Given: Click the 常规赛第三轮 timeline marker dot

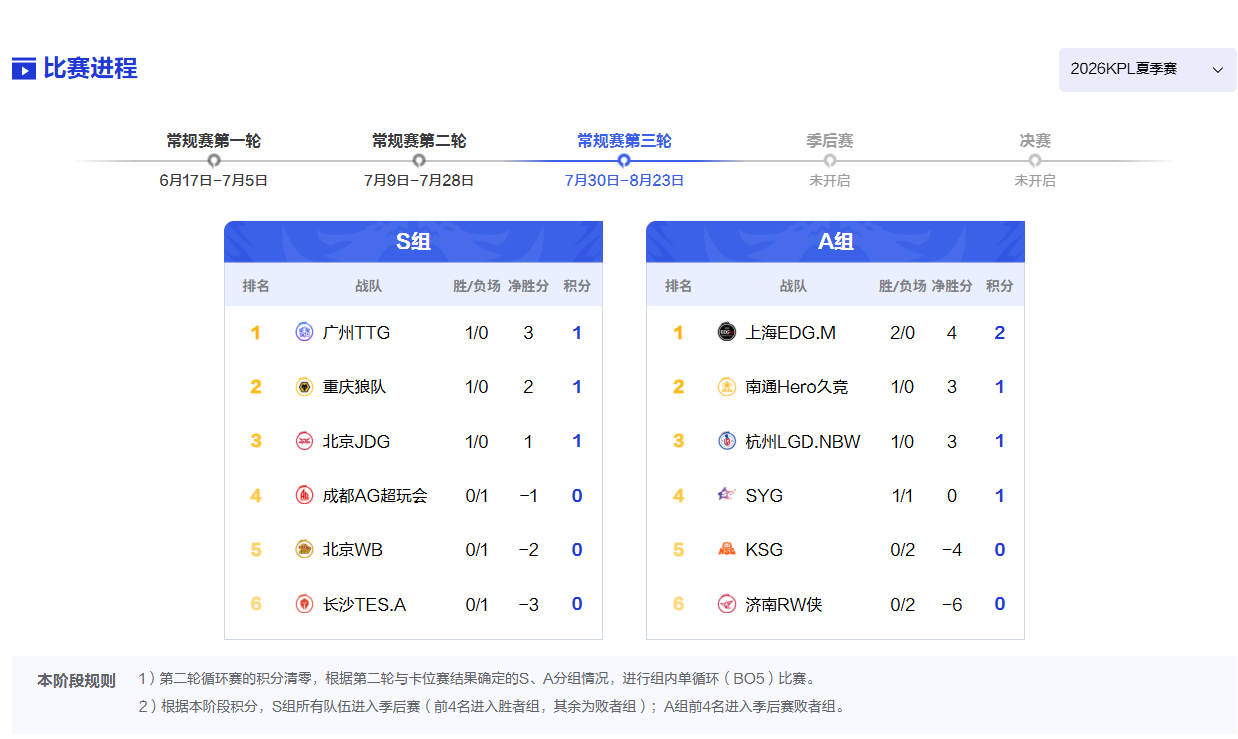Looking at the screenshot, I should click(624, 160).
